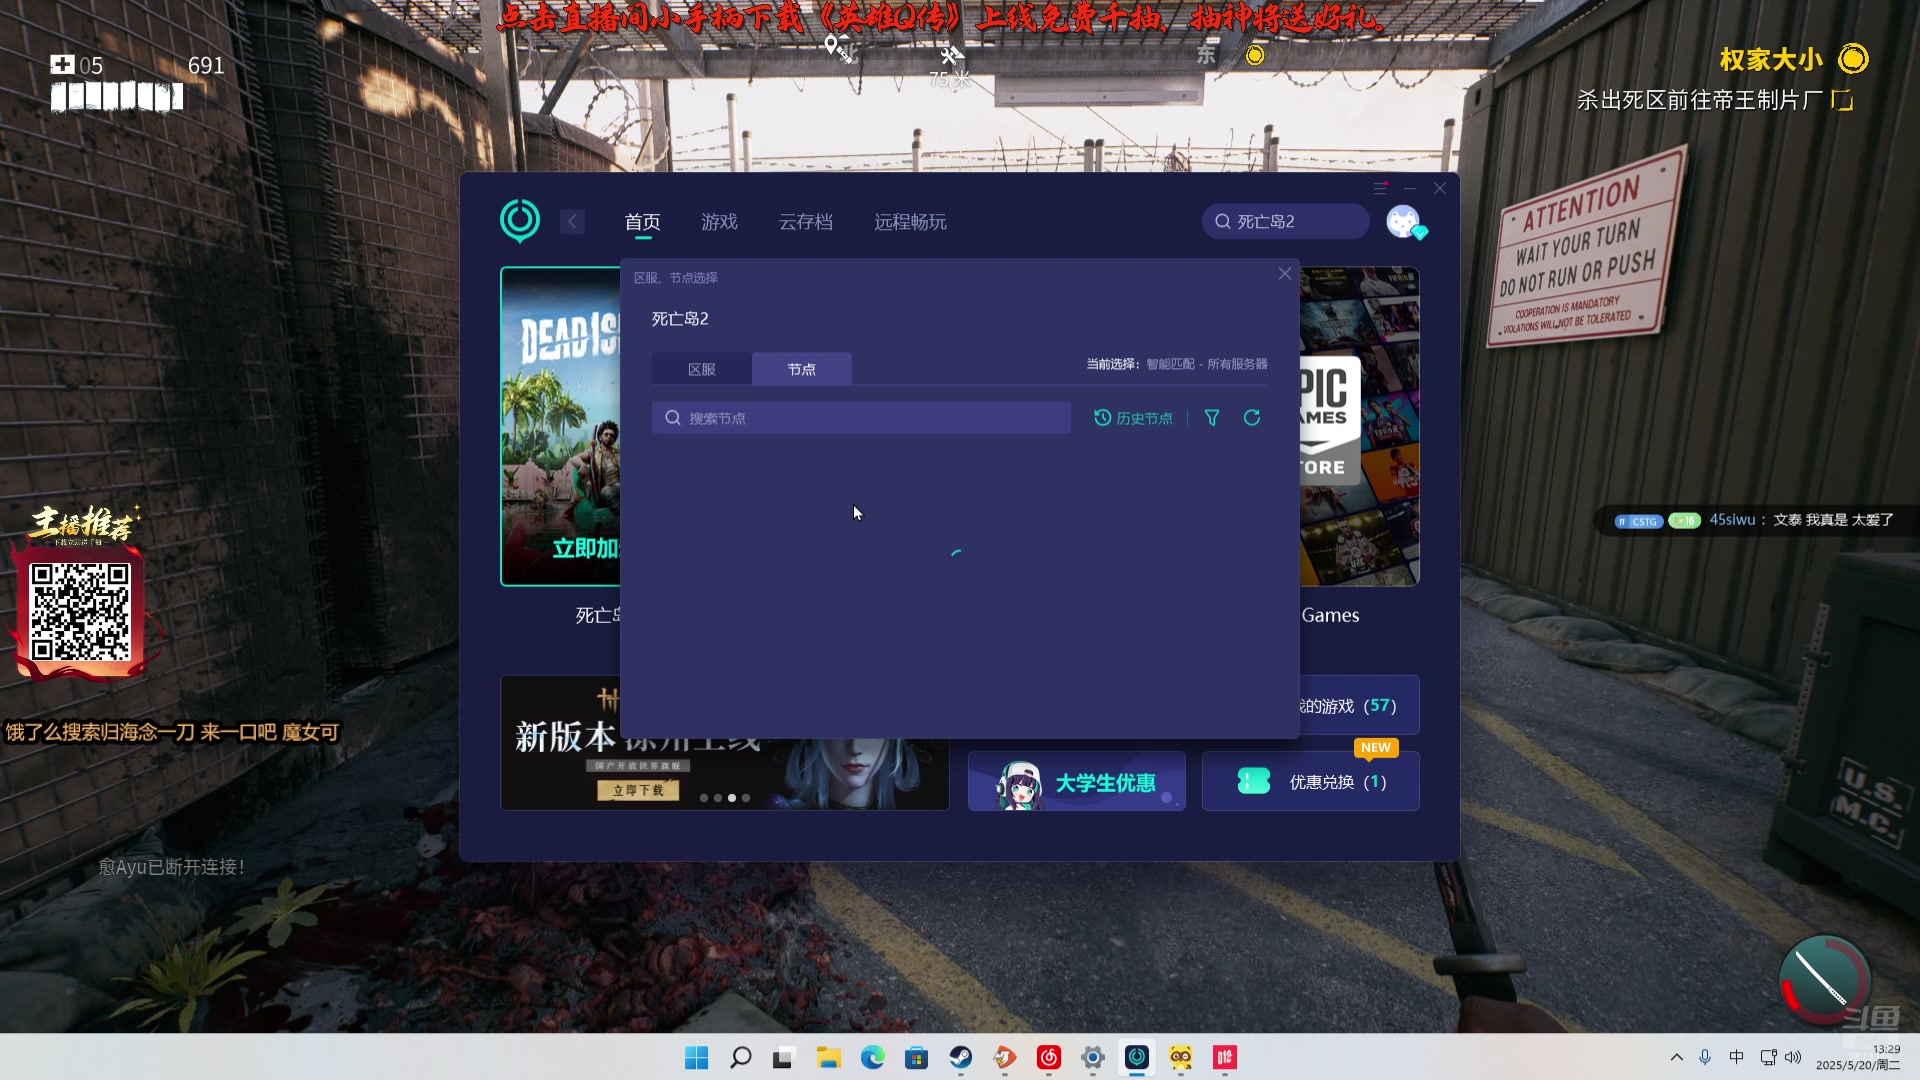Open the user avatar profile
Viewport: 1920px width, 1080px height.
pyautogui.click(x=1404, y=221)
